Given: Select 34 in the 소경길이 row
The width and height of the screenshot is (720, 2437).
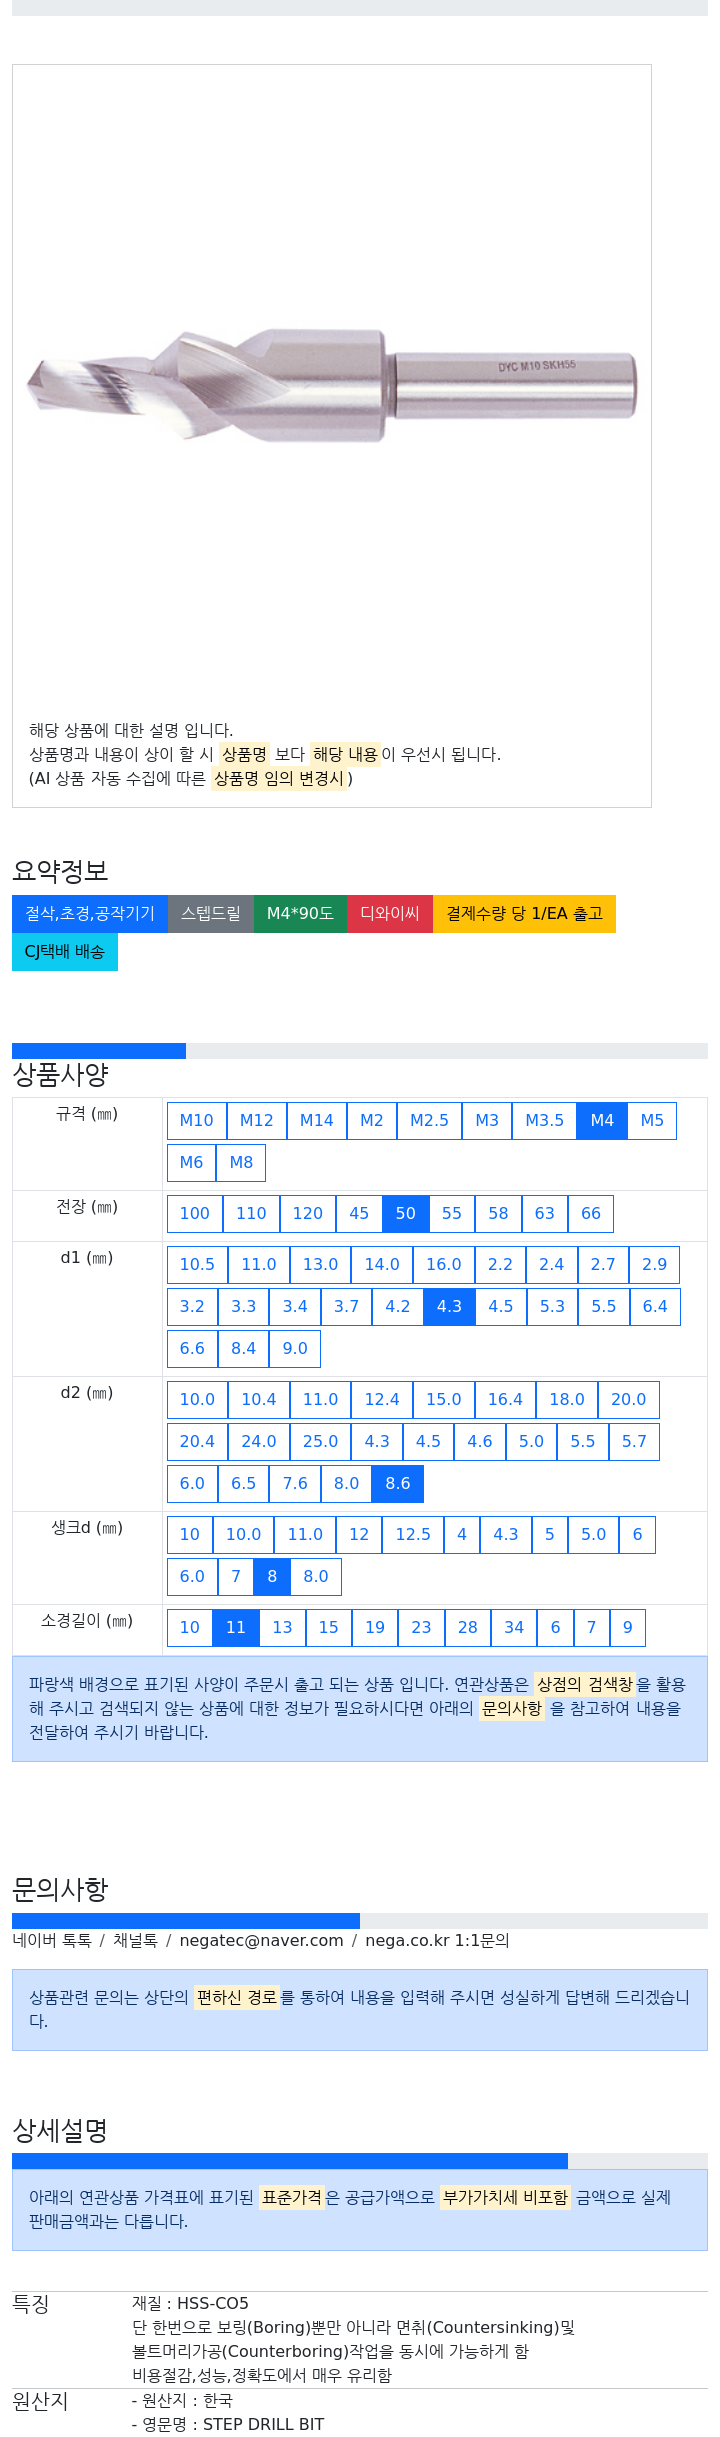Looking at the screenshot, I should coord(514,1627).
